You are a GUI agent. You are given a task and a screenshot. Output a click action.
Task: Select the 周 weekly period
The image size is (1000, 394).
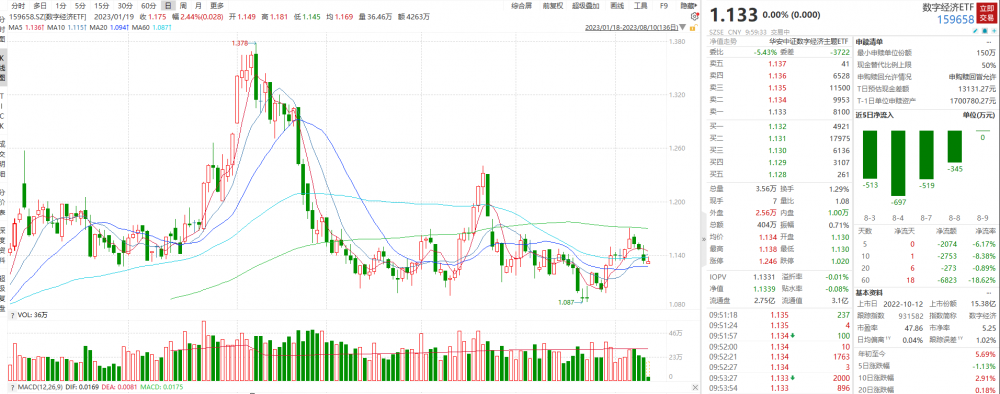pos(182,5)
